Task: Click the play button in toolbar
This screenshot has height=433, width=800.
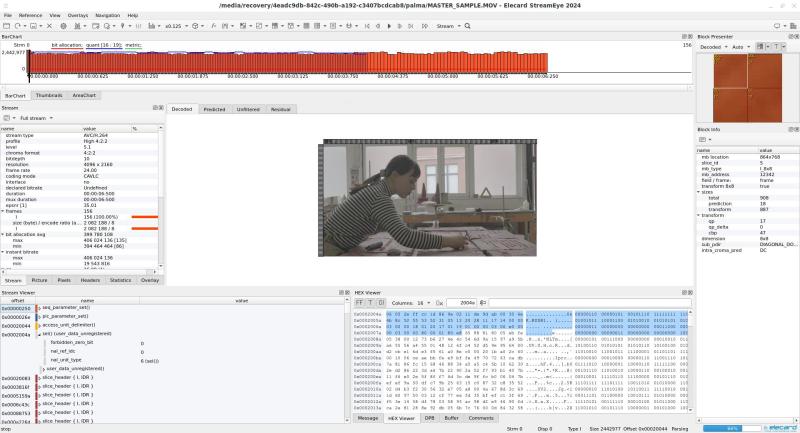Action: pos(389,26)
